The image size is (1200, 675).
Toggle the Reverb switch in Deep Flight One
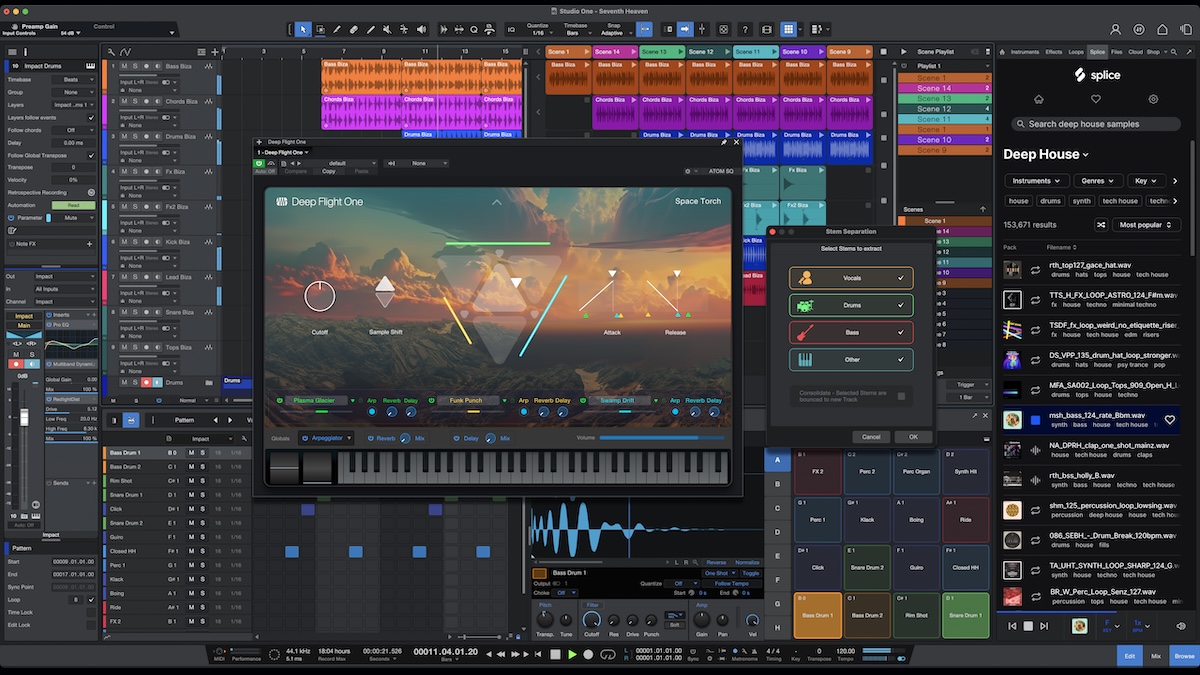coord(370,438)
